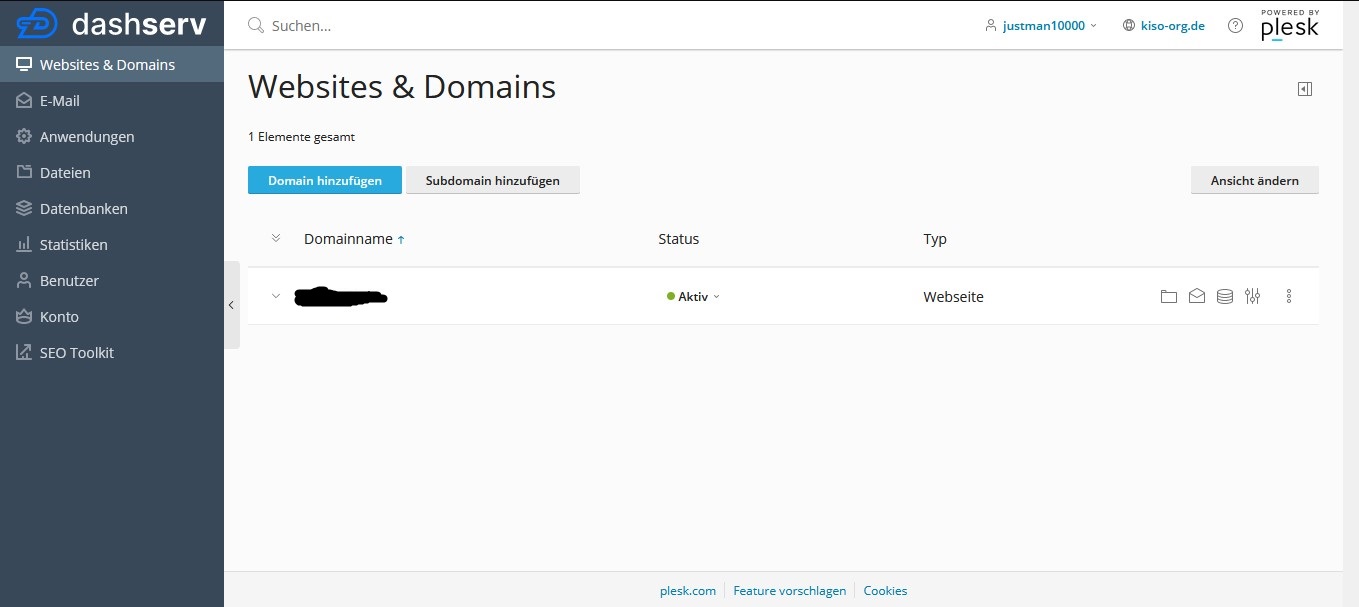Open the SEO Toolkit sidebar item
1359x607 pixels.
tap(76, 353)
